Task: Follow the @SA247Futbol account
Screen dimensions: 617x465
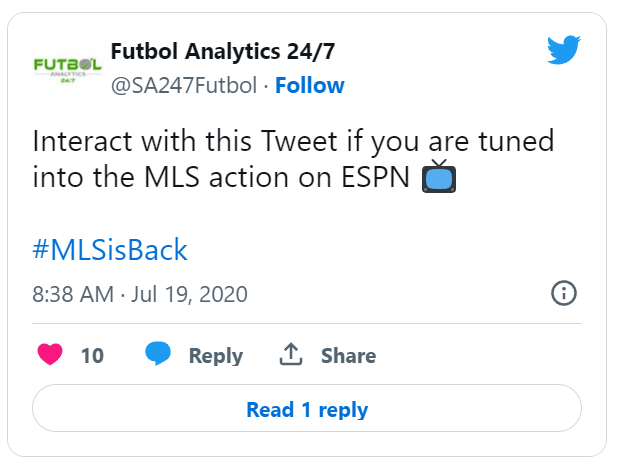Action: pos(310,85)
